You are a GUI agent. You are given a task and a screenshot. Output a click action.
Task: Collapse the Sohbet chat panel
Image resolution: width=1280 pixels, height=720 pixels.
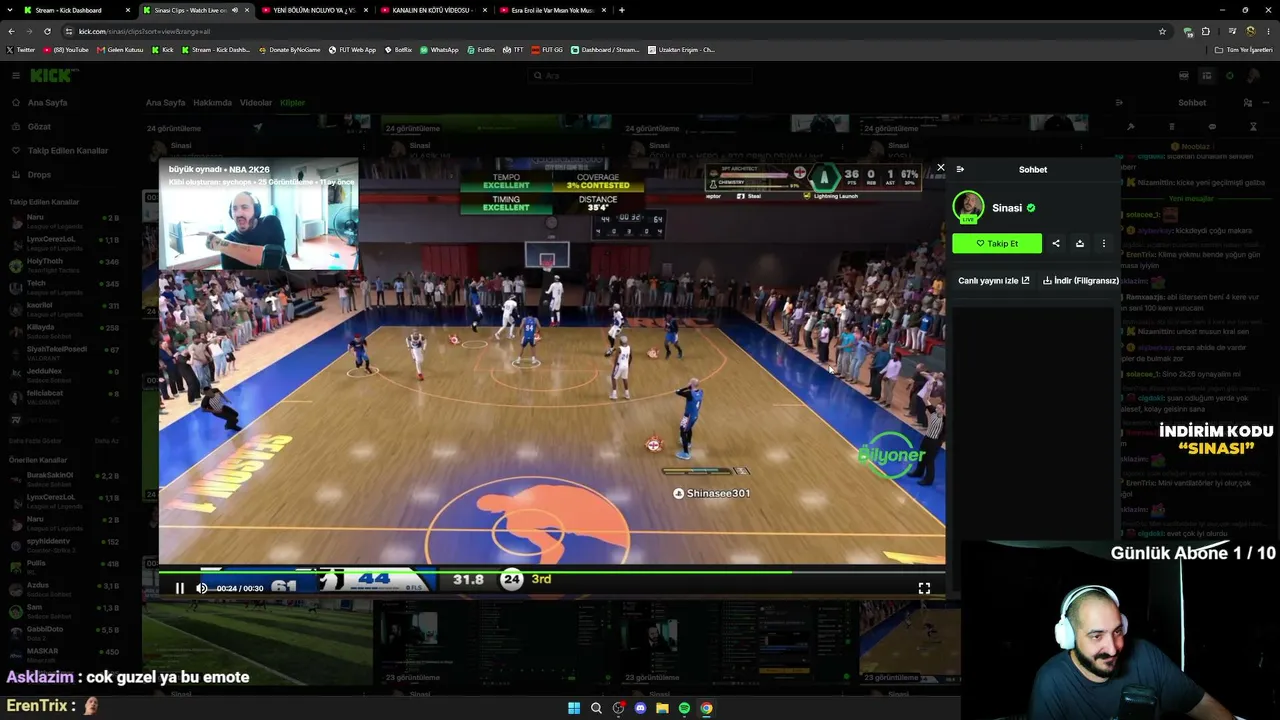click(x=960, y=169)
